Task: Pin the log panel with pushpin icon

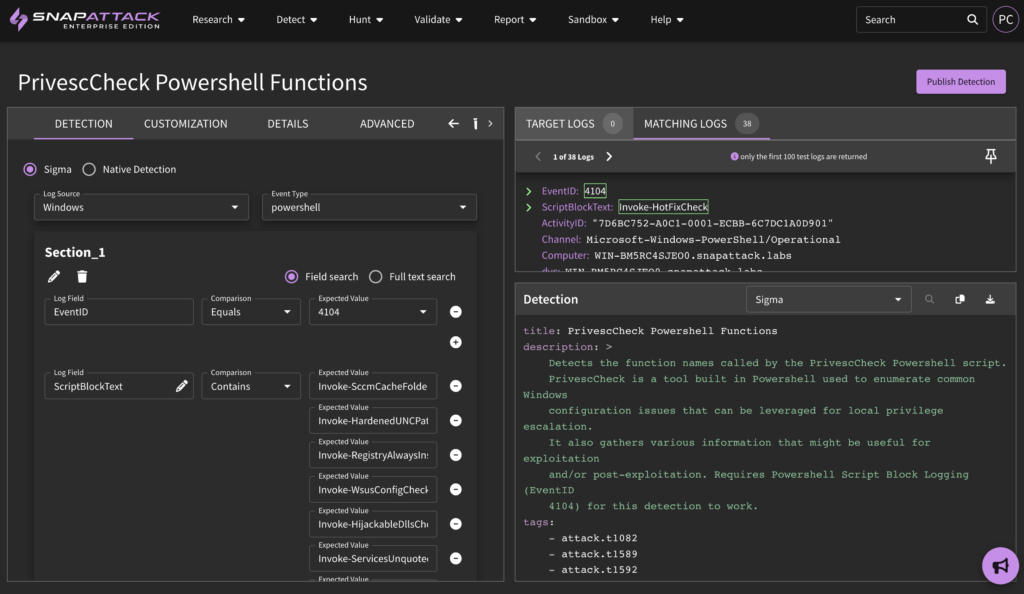Action: [991, 156]
